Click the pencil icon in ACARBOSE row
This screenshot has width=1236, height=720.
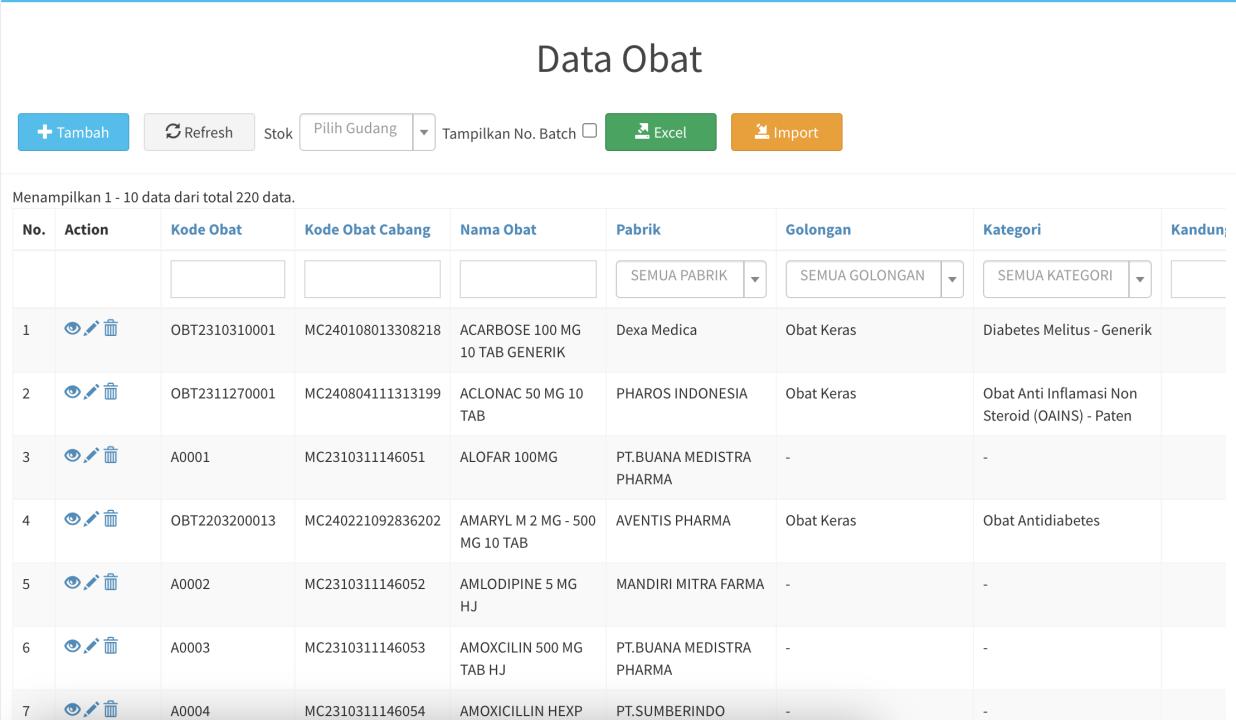(x=91, y=328)
